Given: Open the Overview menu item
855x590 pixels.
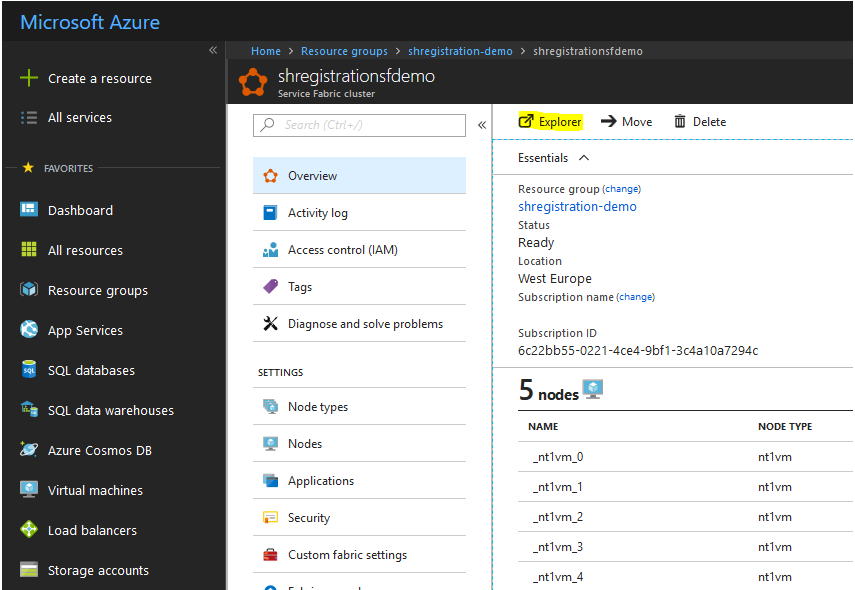Looking at the screenshot, I should point(359,176).
